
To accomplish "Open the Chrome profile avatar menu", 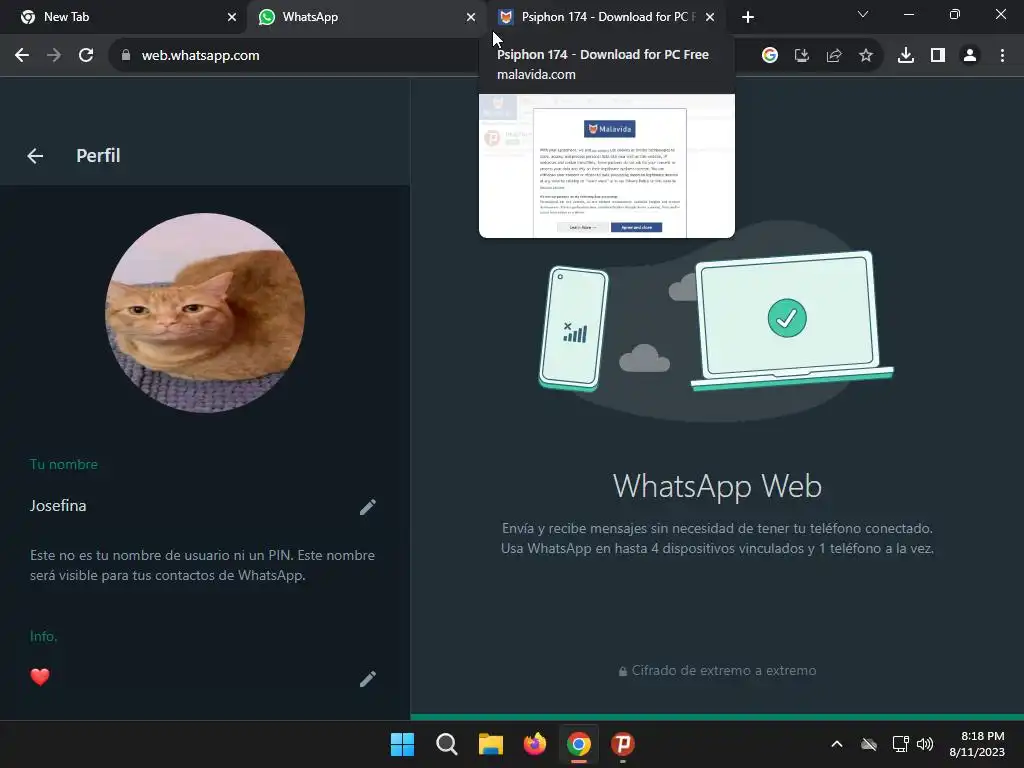I will [970, 56].
